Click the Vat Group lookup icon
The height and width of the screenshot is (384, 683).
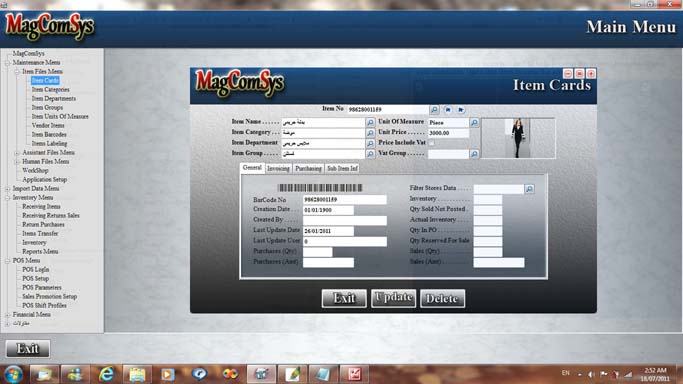point(474,154)
